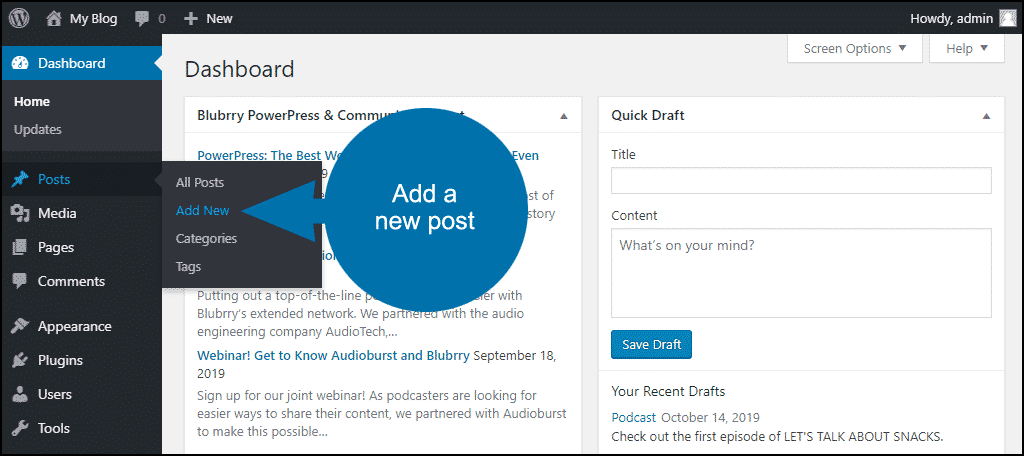Click the Save Draft button
The width and height of the screenshot is (1024, 456).
pos(651,344)
